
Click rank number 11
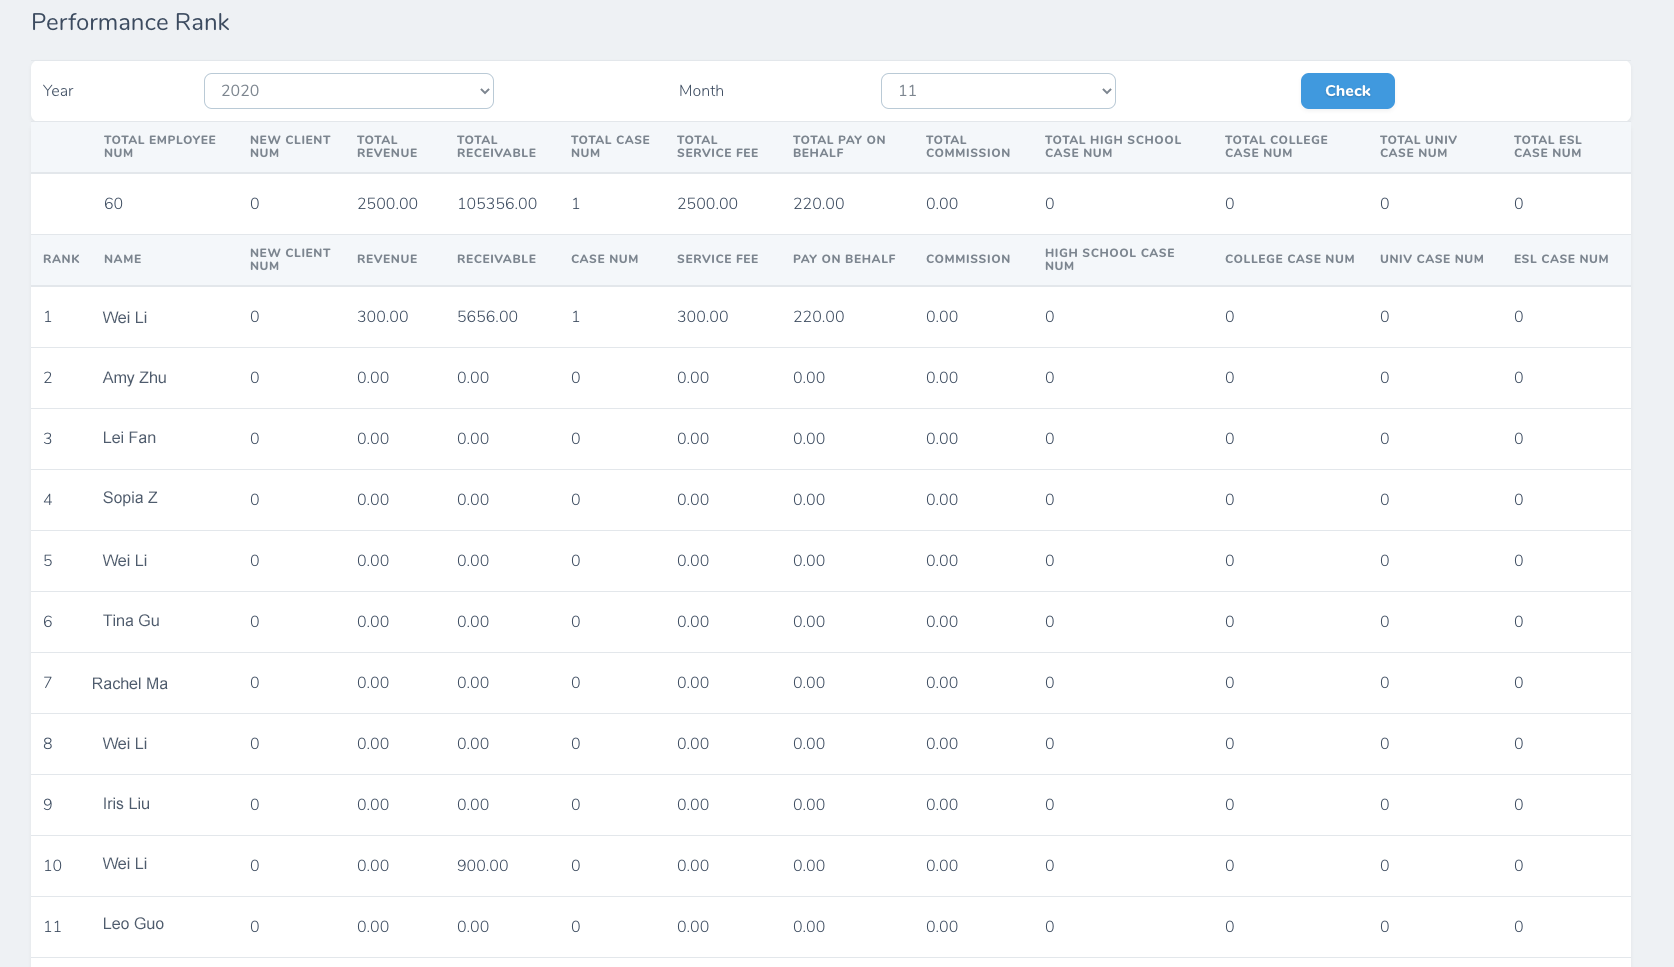point(52,927)
